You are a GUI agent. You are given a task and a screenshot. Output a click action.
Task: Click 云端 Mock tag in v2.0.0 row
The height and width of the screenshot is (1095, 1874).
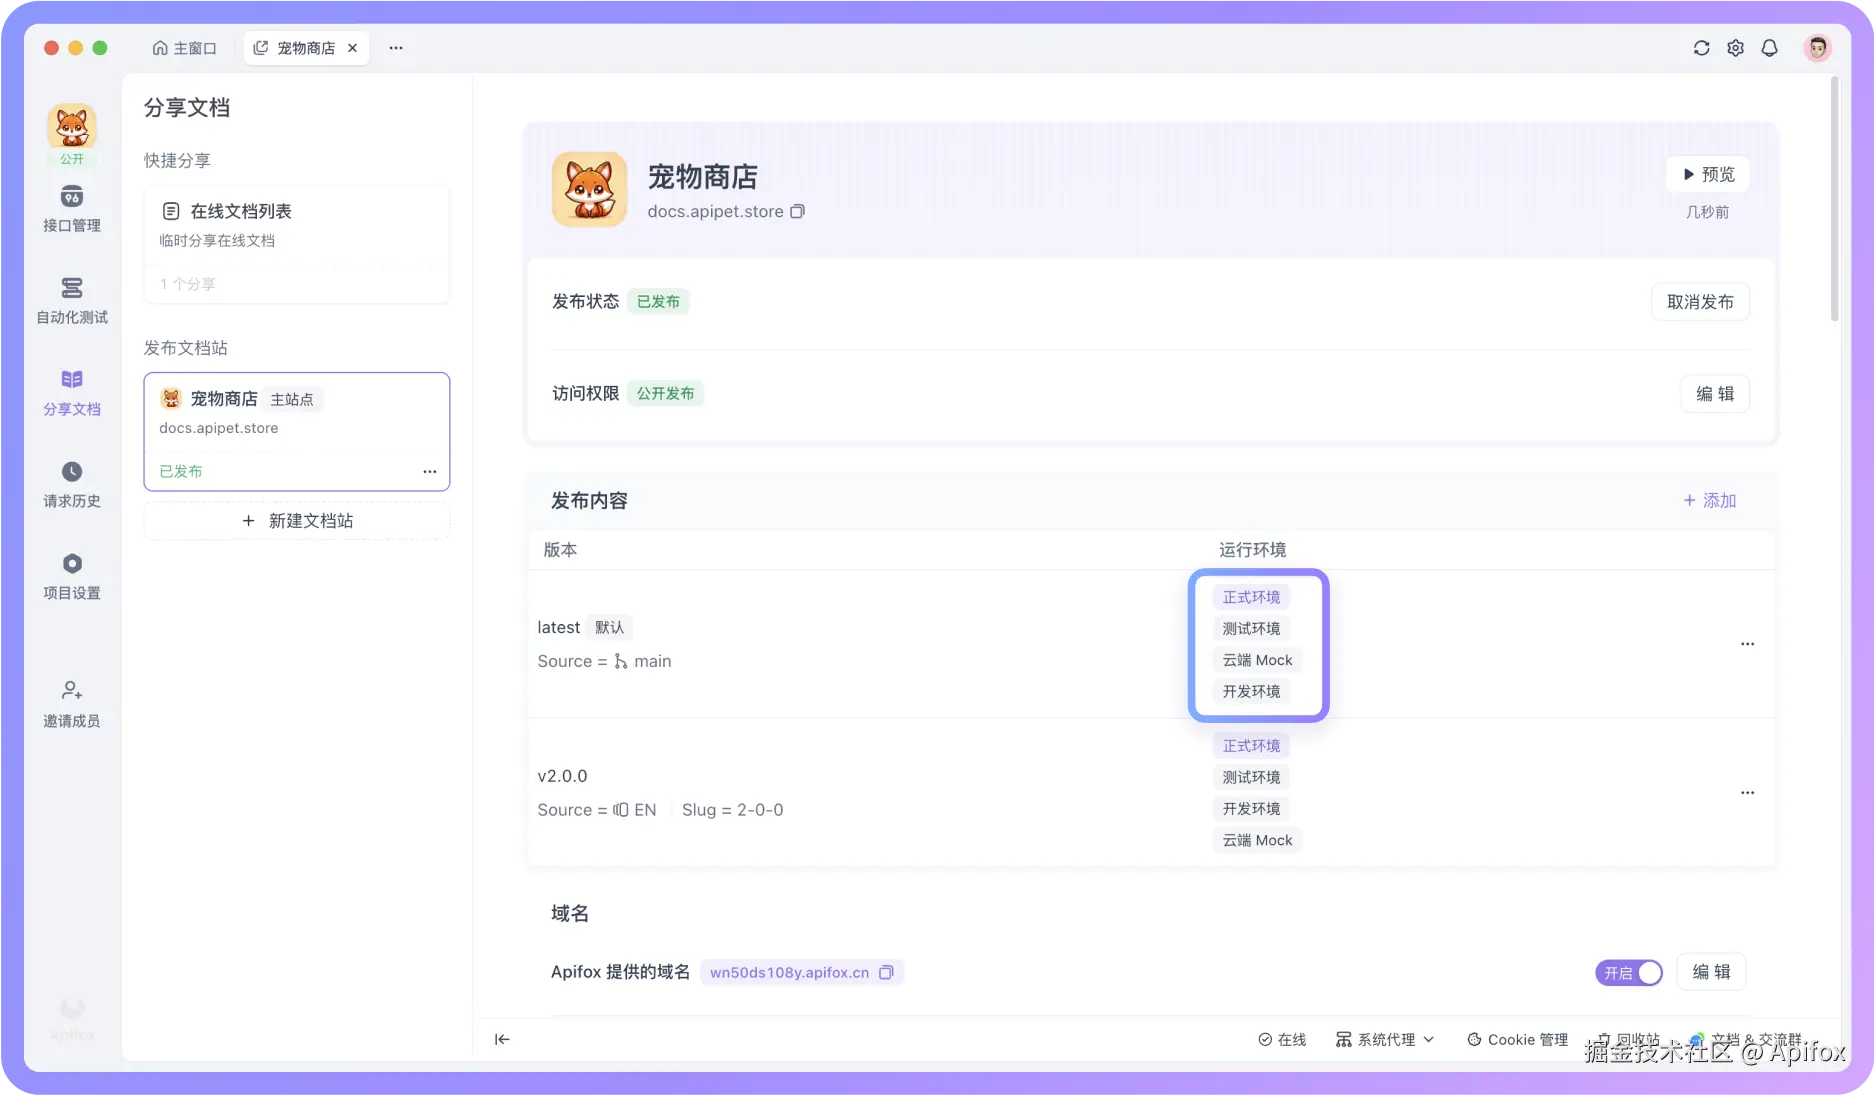tap(1257, 840)
